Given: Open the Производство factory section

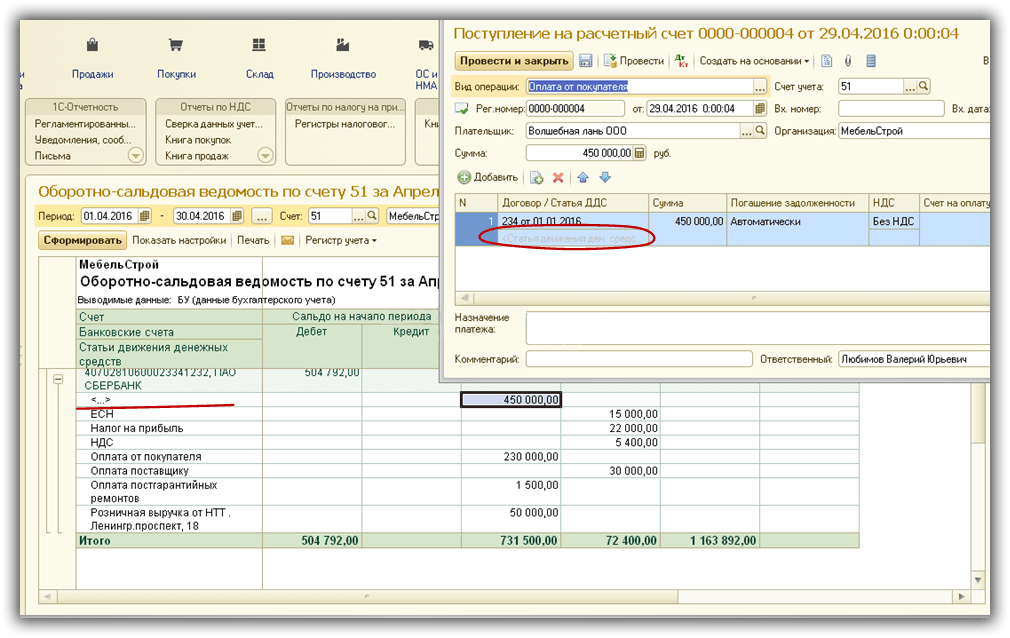Looking at the screenshot, I should [x=343, y=46].
